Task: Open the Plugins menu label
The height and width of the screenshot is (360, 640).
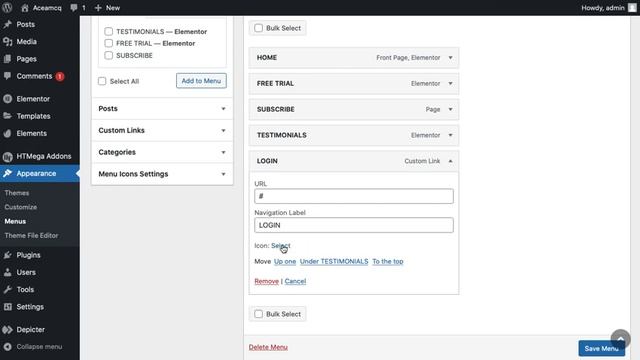Action: pyautogui.click(x=29, y=255)
